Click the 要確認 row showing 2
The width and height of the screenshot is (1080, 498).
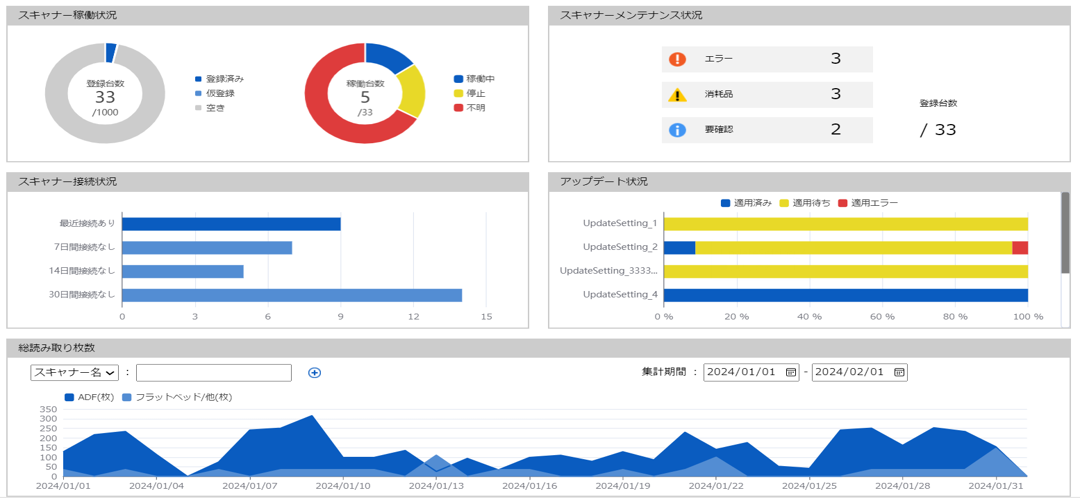click(767, 130)
